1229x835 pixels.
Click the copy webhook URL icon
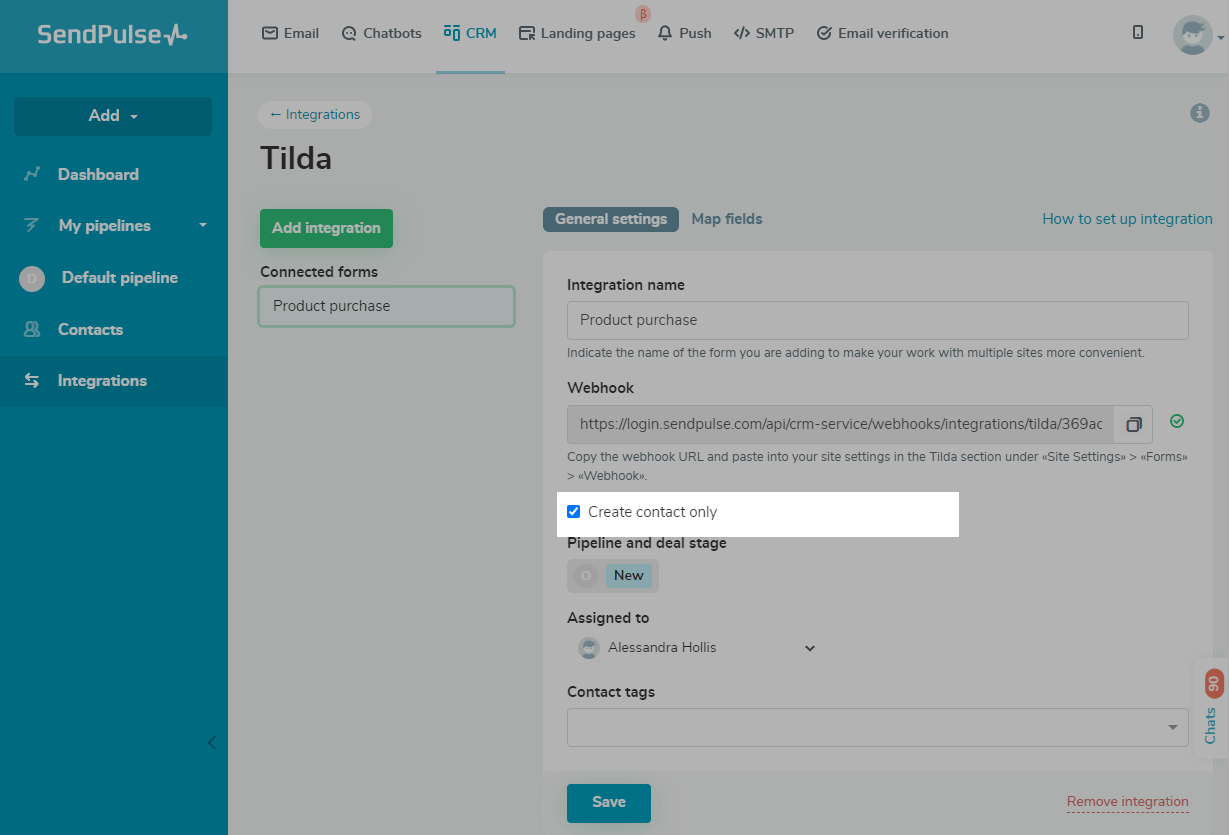(x=1133, y=425)
